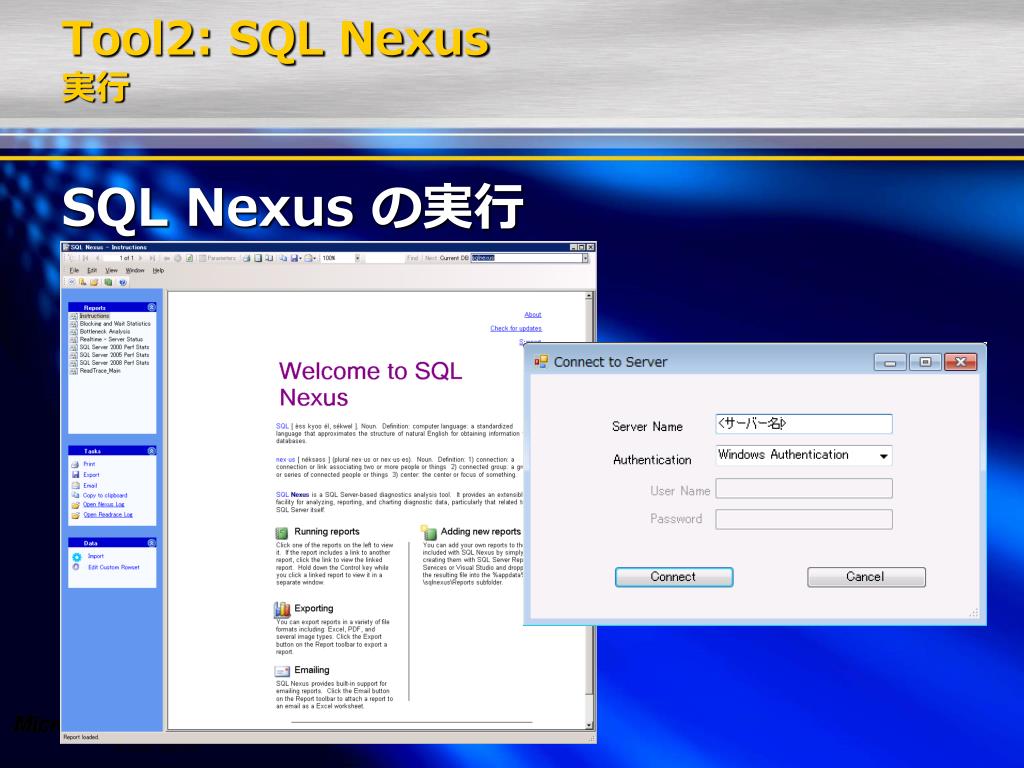This screenshot has width=1024, height=768.
Task: Select the Edit Custom Rowset icon
Action: coord(76,567)
